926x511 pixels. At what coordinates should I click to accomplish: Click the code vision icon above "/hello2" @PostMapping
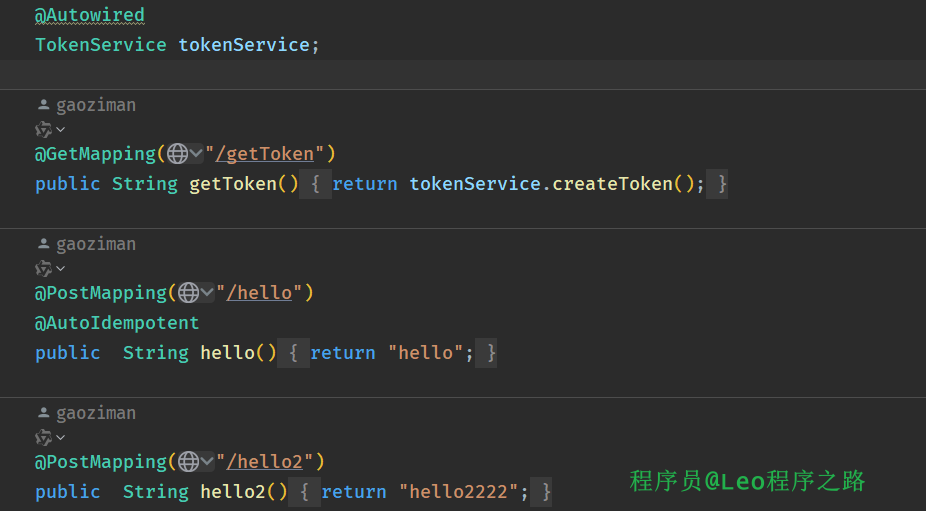click(x=44, y=437)
